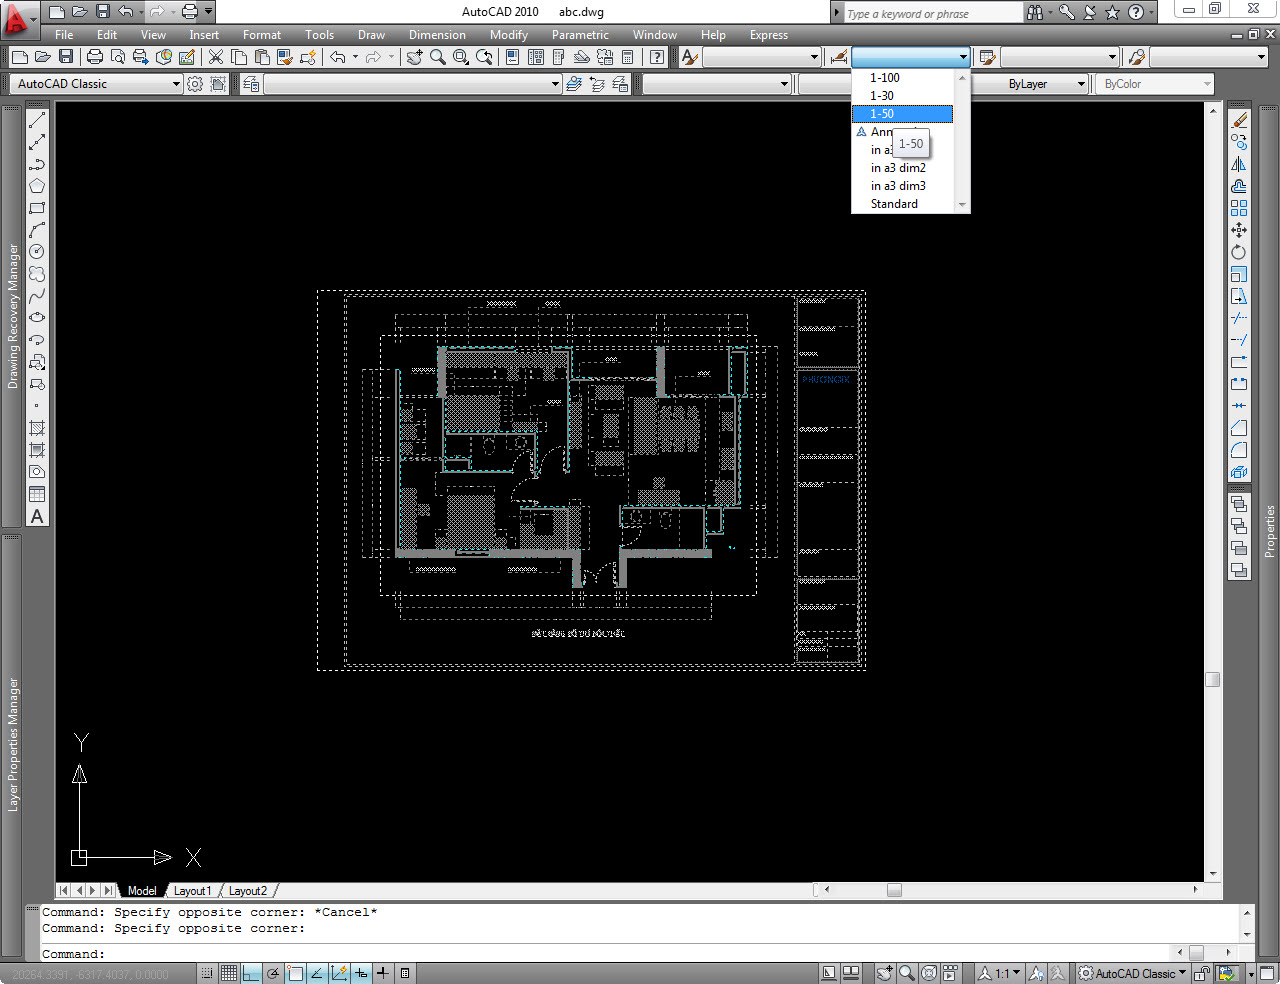Open the layer list dropdown
Viewport: 1280px width, 984px height.
pos(413,84)
